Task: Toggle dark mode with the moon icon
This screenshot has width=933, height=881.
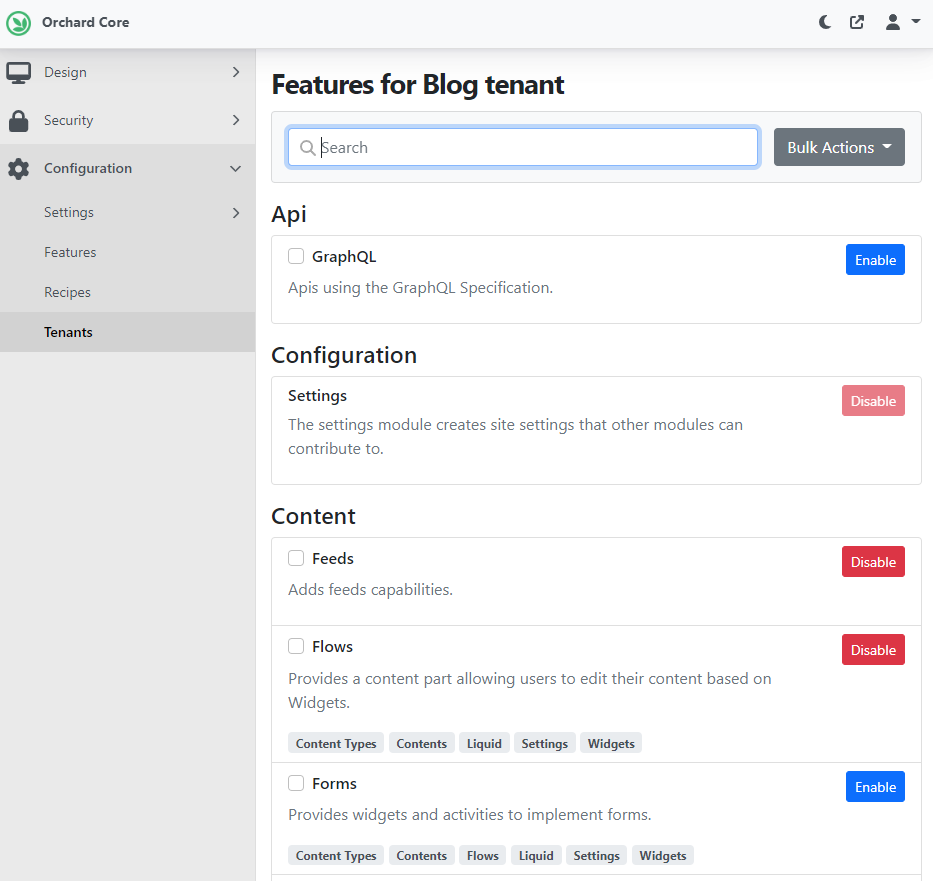Action: click(x=825, y=23)
